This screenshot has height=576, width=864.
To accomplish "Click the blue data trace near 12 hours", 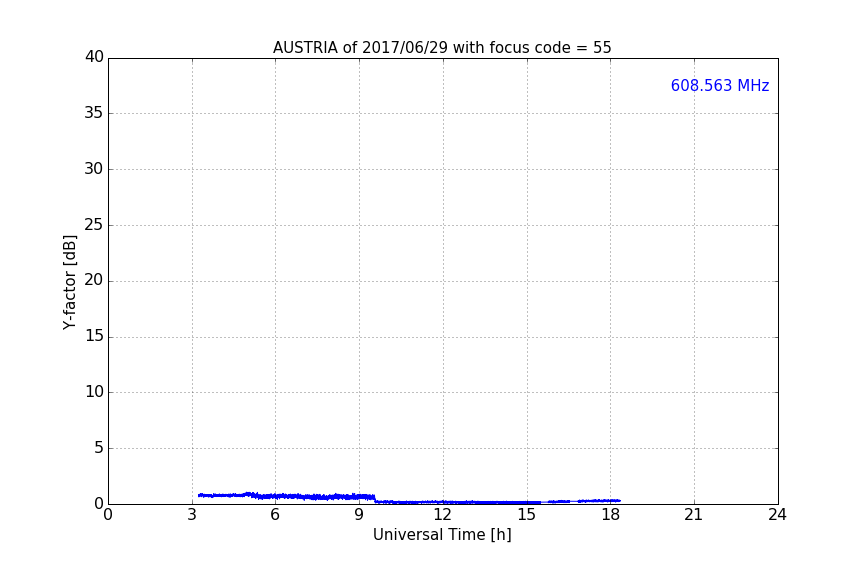I will pyautogui.click(x=443, y=502).
